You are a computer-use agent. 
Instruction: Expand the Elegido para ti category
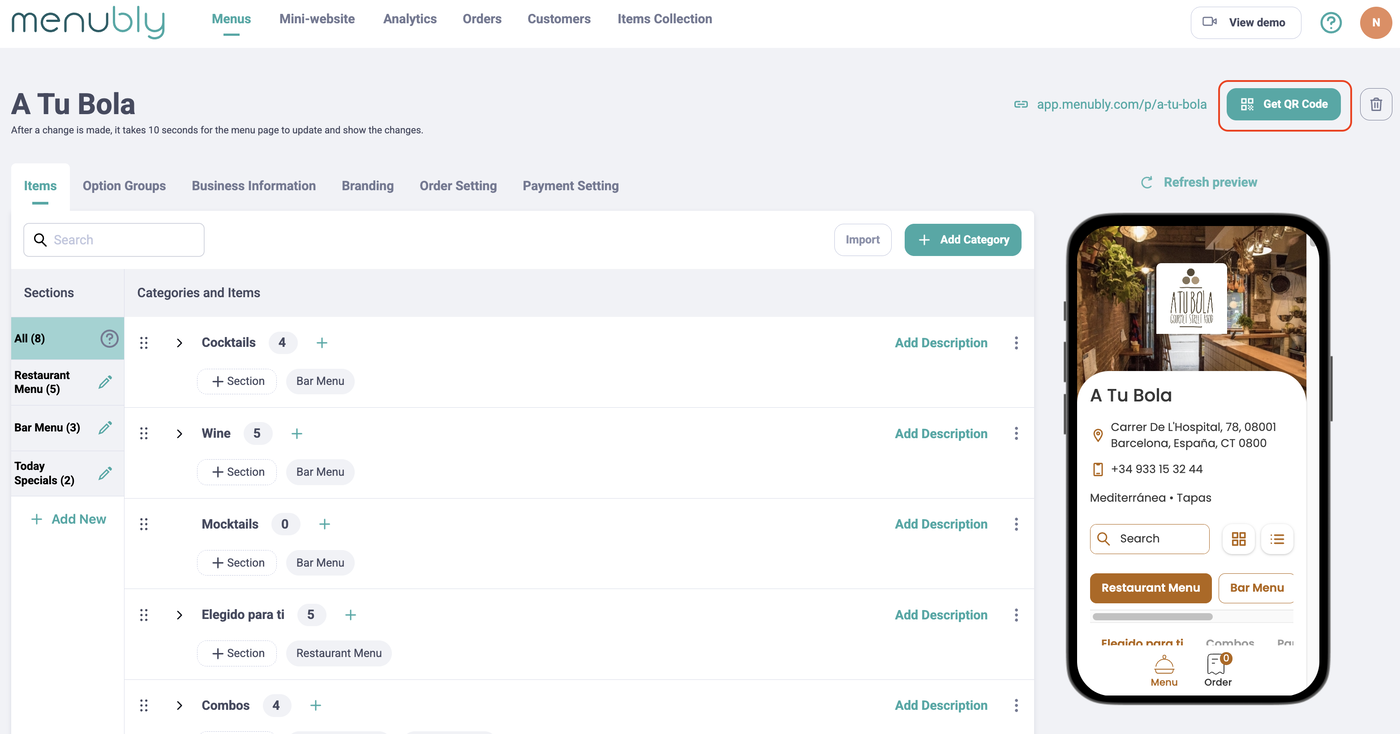point(179,615)
